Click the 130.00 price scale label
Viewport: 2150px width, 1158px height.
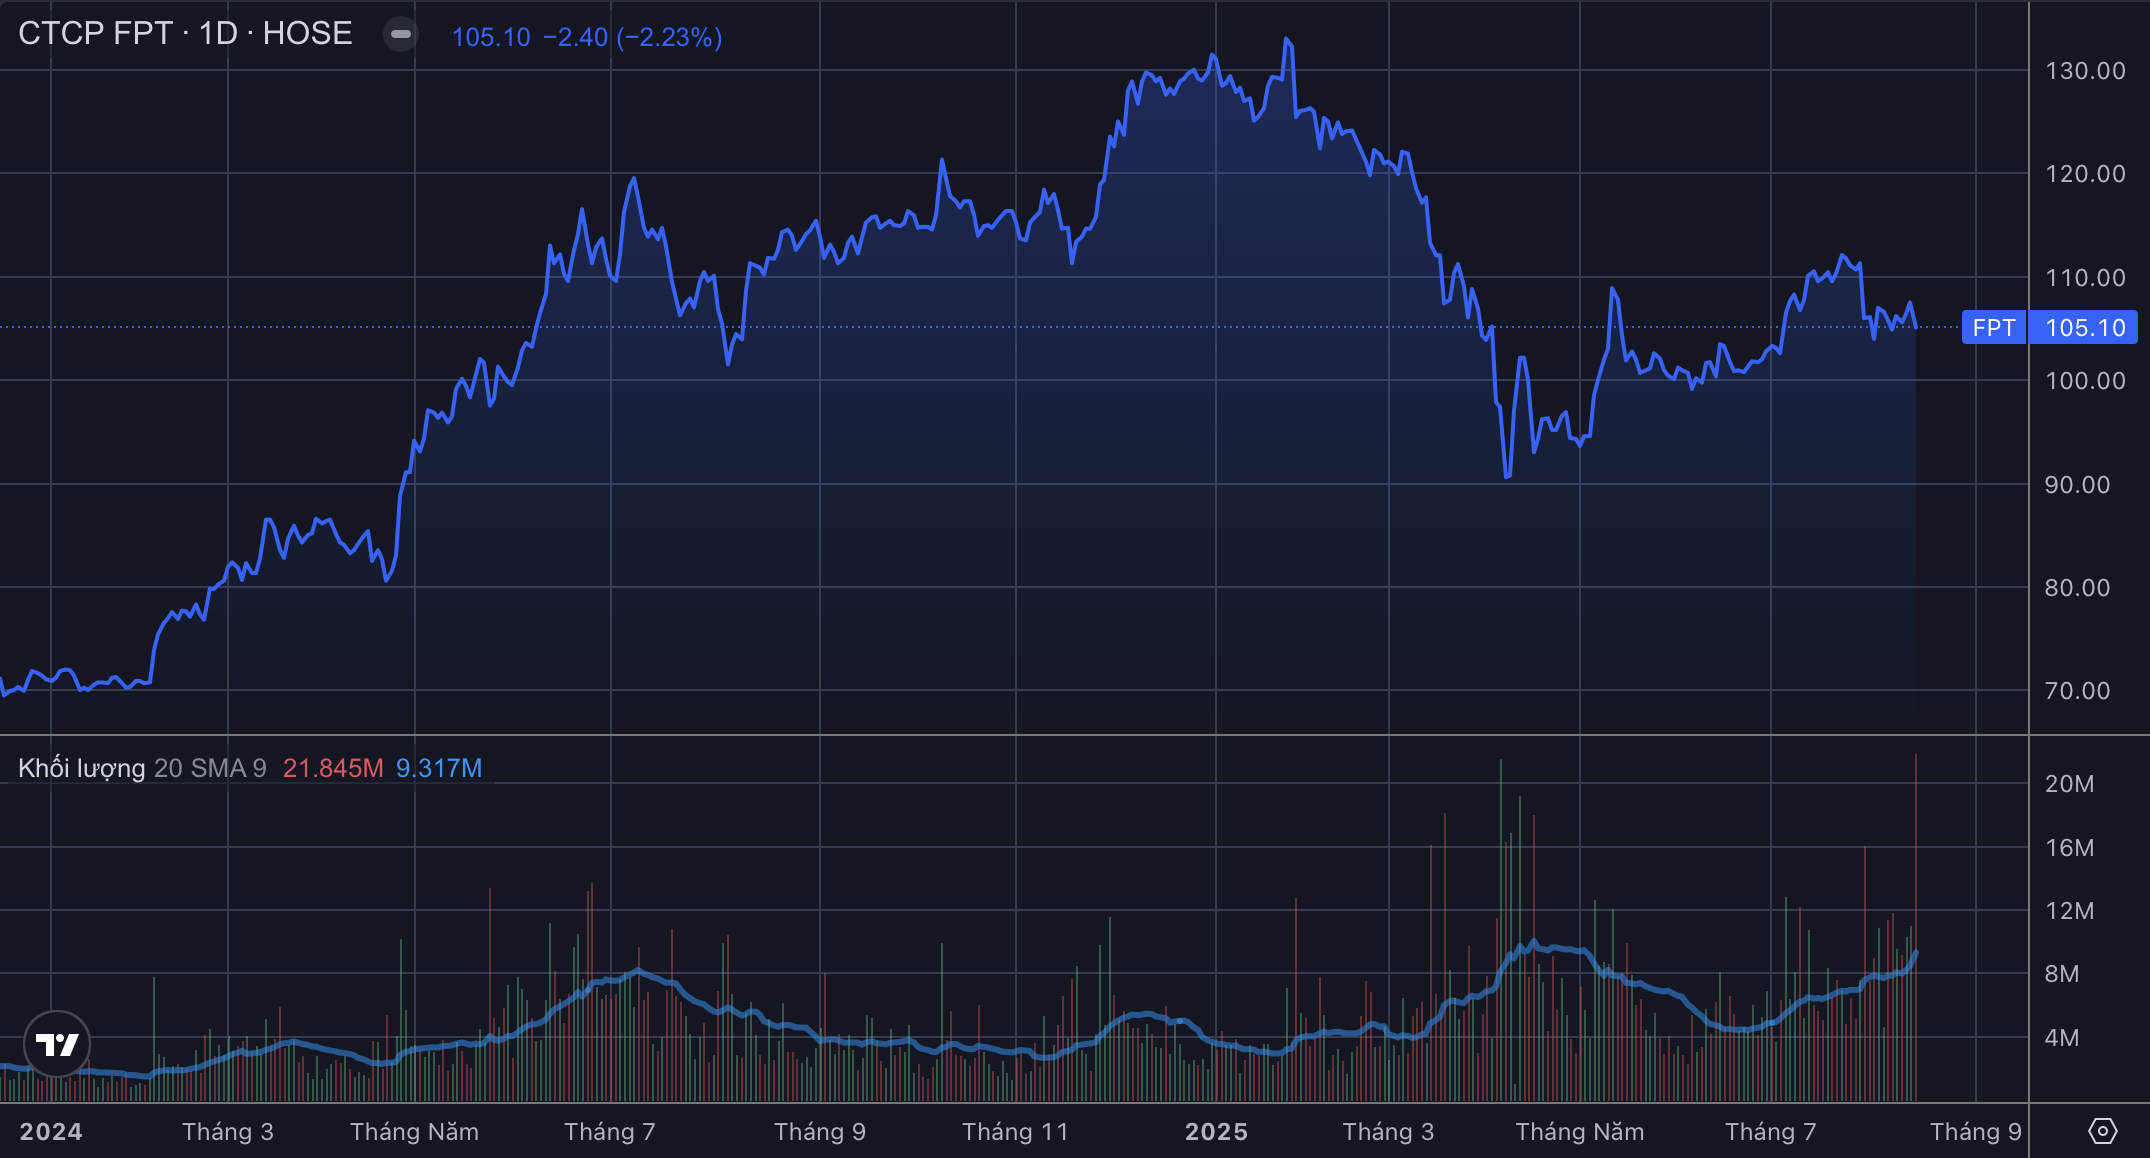(2085, 71)
